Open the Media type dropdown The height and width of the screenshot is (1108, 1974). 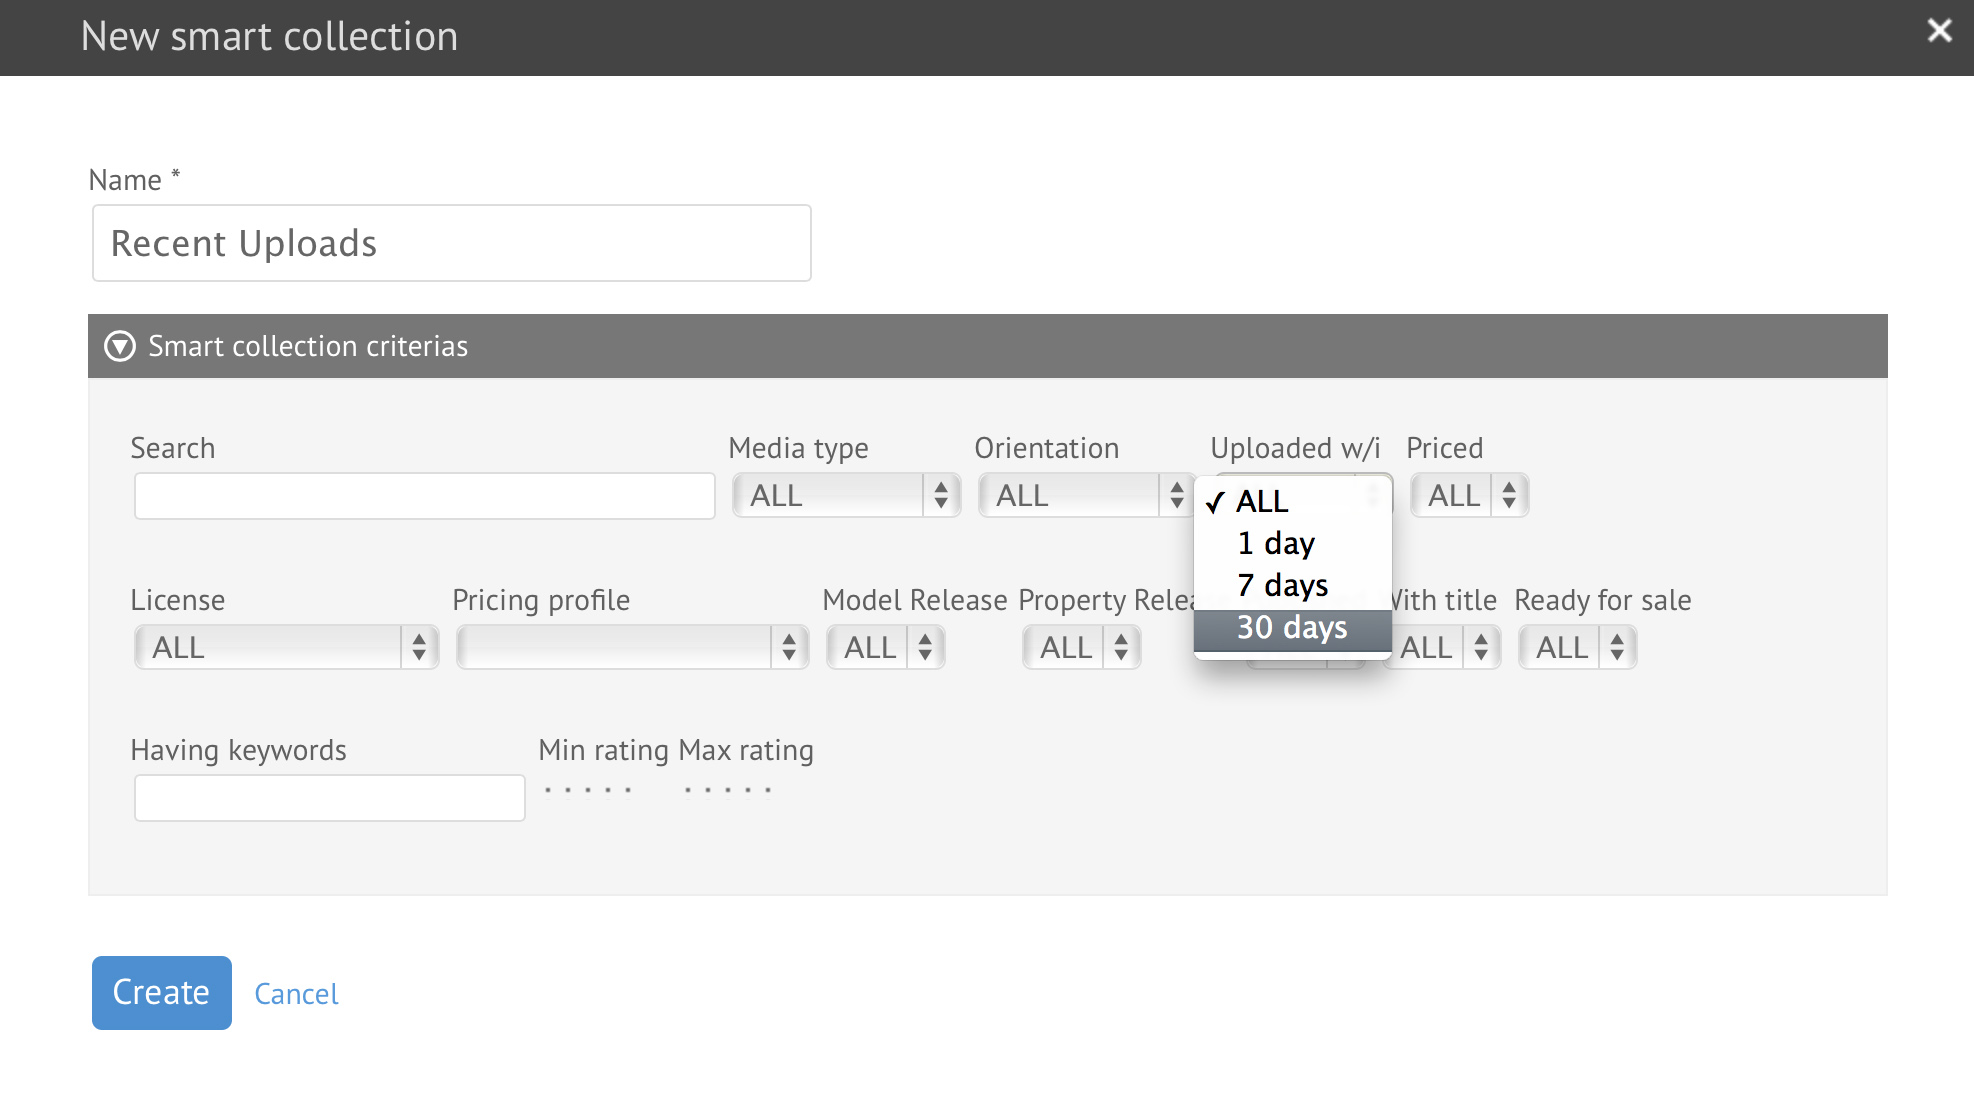coord(846,496)
